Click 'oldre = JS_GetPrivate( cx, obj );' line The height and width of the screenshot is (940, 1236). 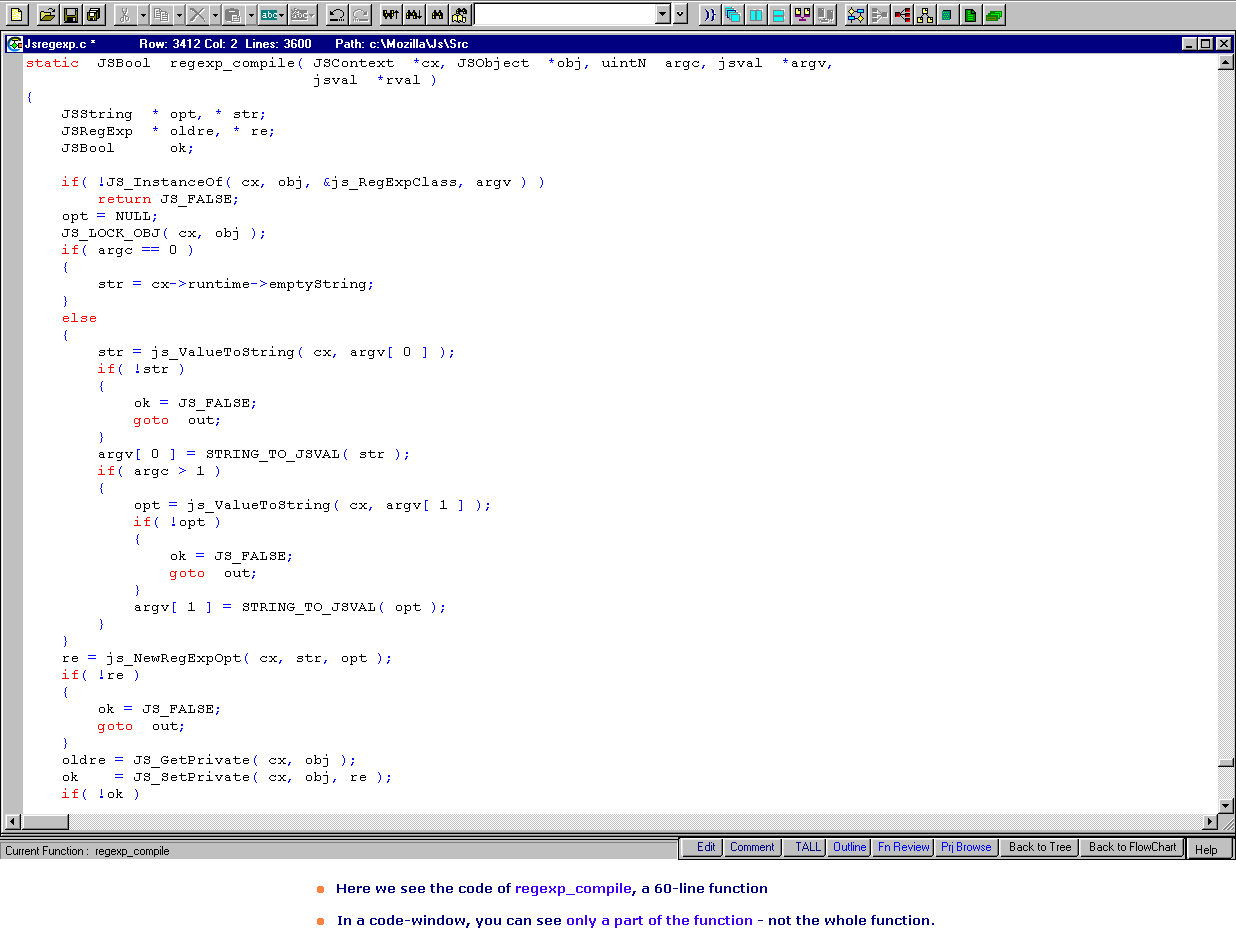point(209,760)
